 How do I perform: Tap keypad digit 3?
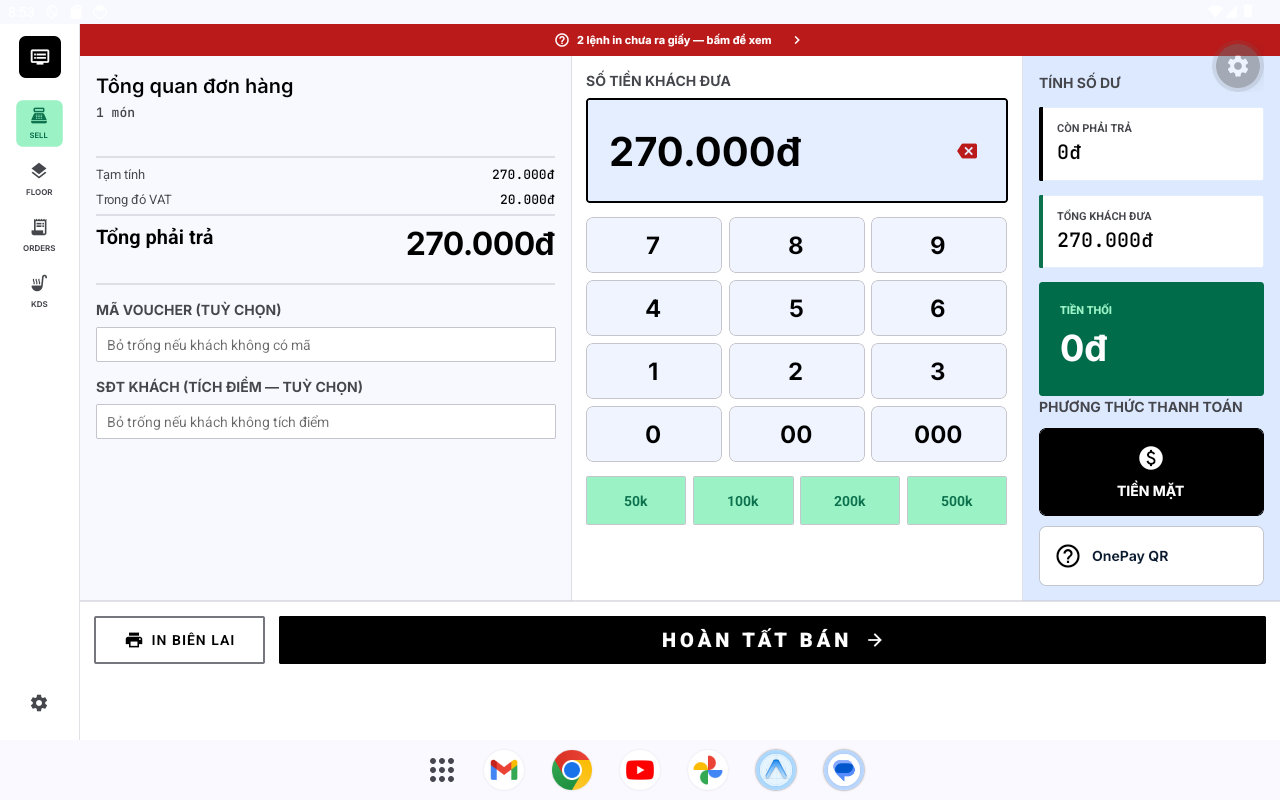pos(939,371)
